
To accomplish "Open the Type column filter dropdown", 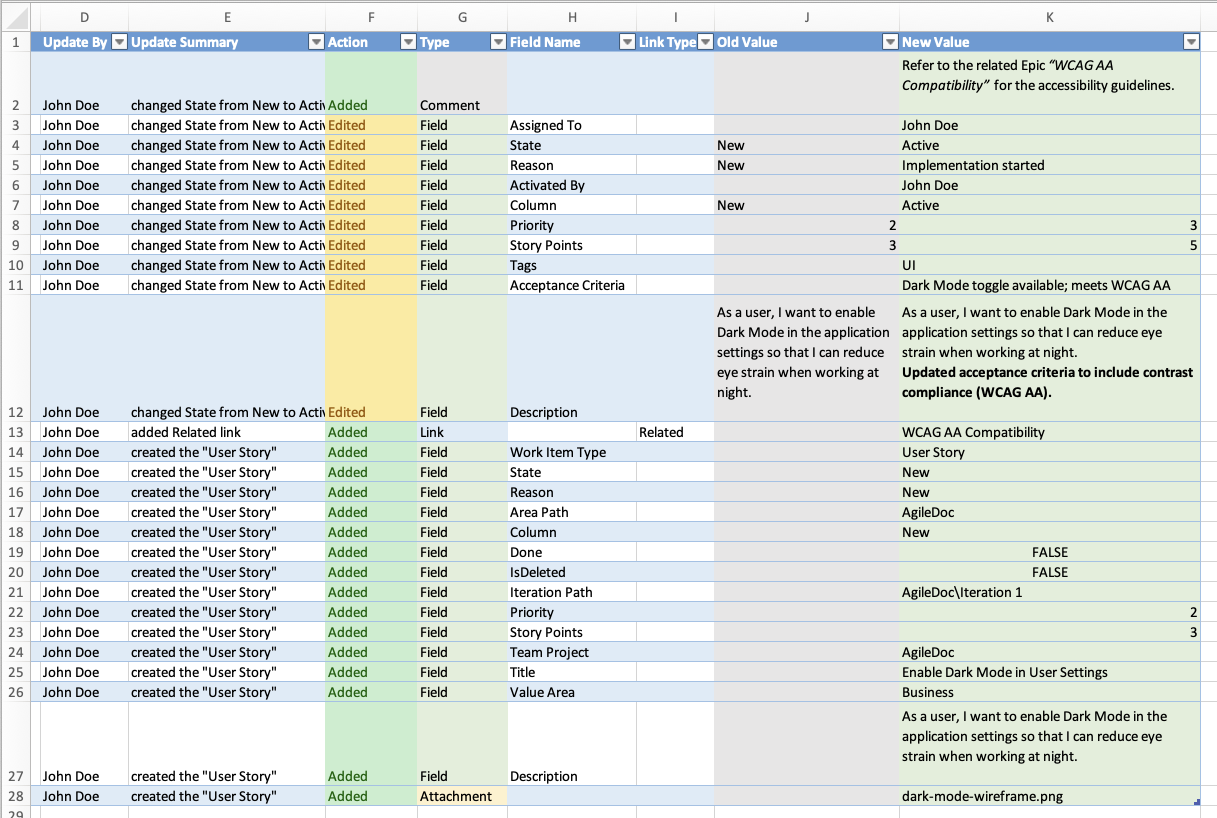I will pos(498,42).
